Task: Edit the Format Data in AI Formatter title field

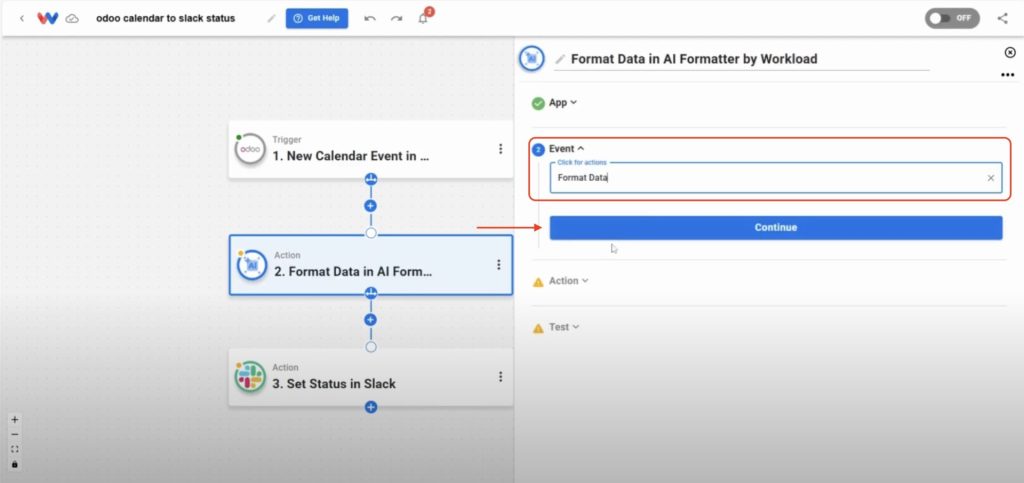Action: pyautogui.click(x=748, y=59)
